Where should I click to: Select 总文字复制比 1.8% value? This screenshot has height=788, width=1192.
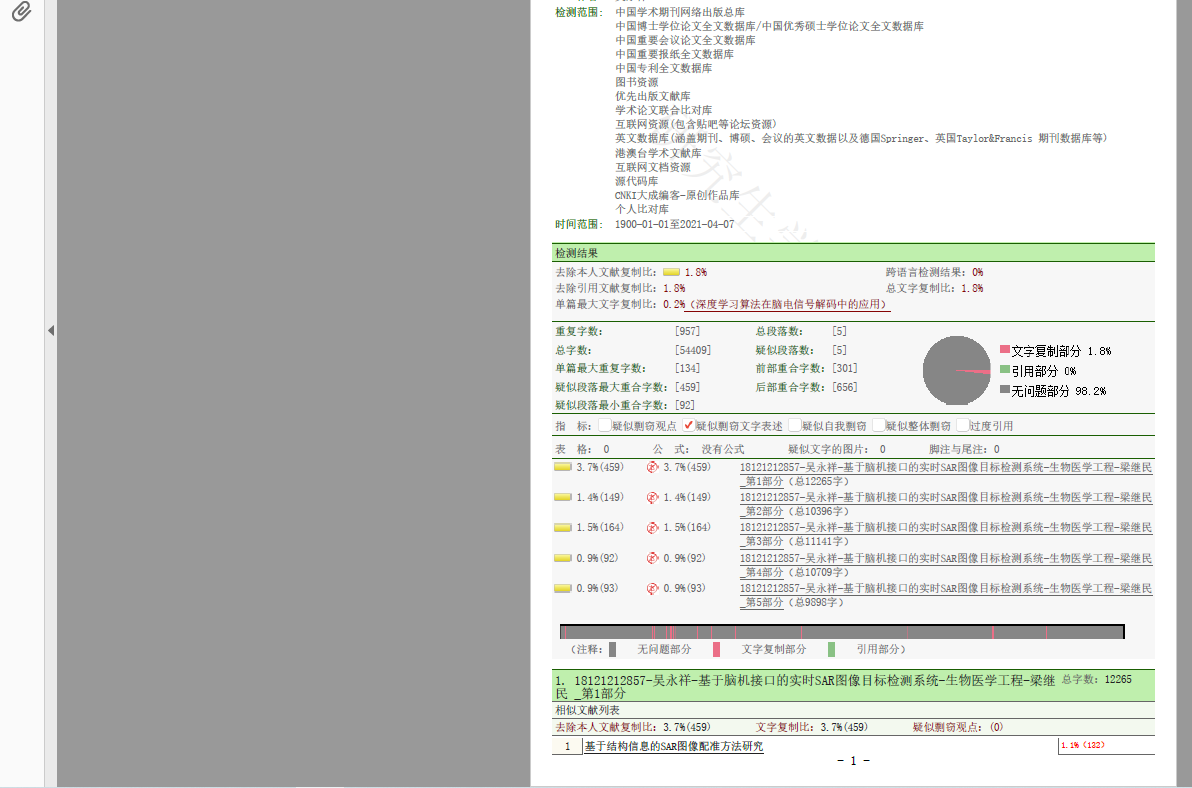point(972,289)
